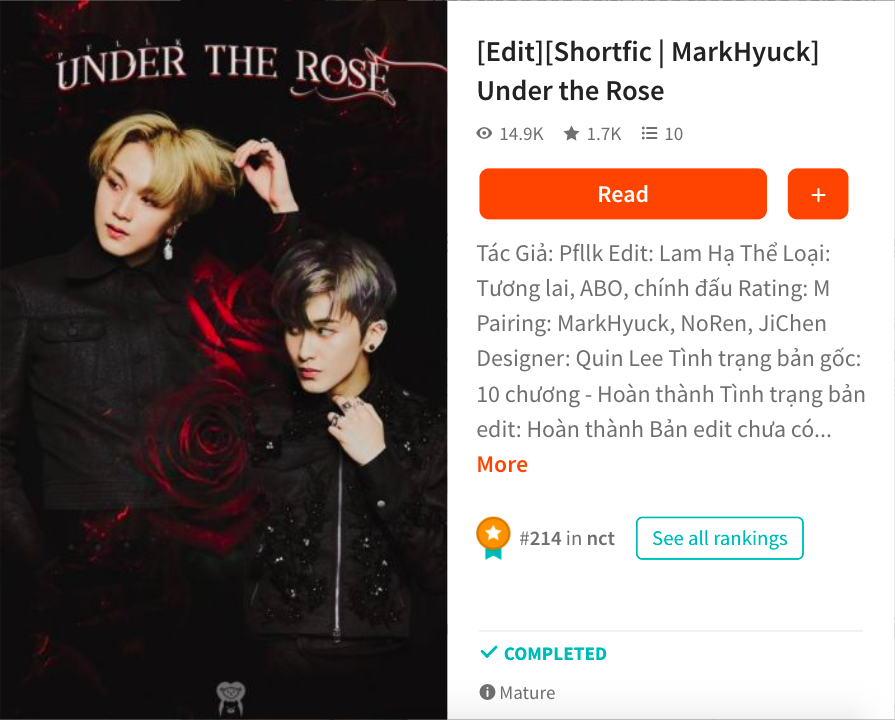895x720 pixels.
Task: Click the Mature info icon
Action: click(487, 692)
